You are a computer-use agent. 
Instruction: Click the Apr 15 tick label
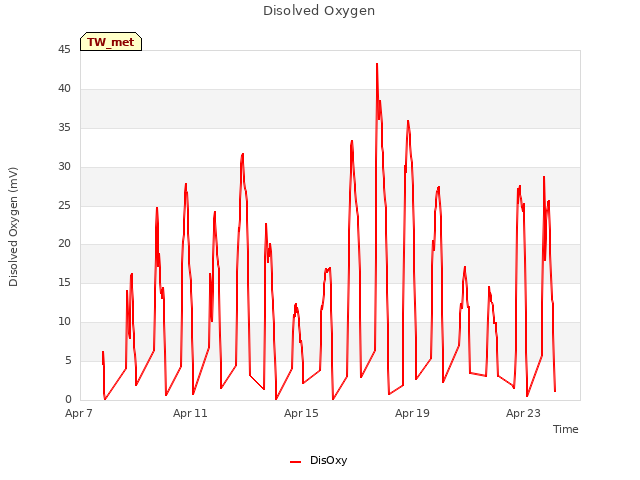pos(301,413)
